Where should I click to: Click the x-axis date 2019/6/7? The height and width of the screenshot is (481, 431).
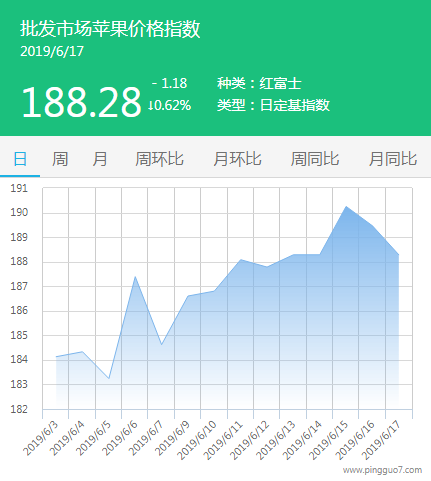[146, 438]
